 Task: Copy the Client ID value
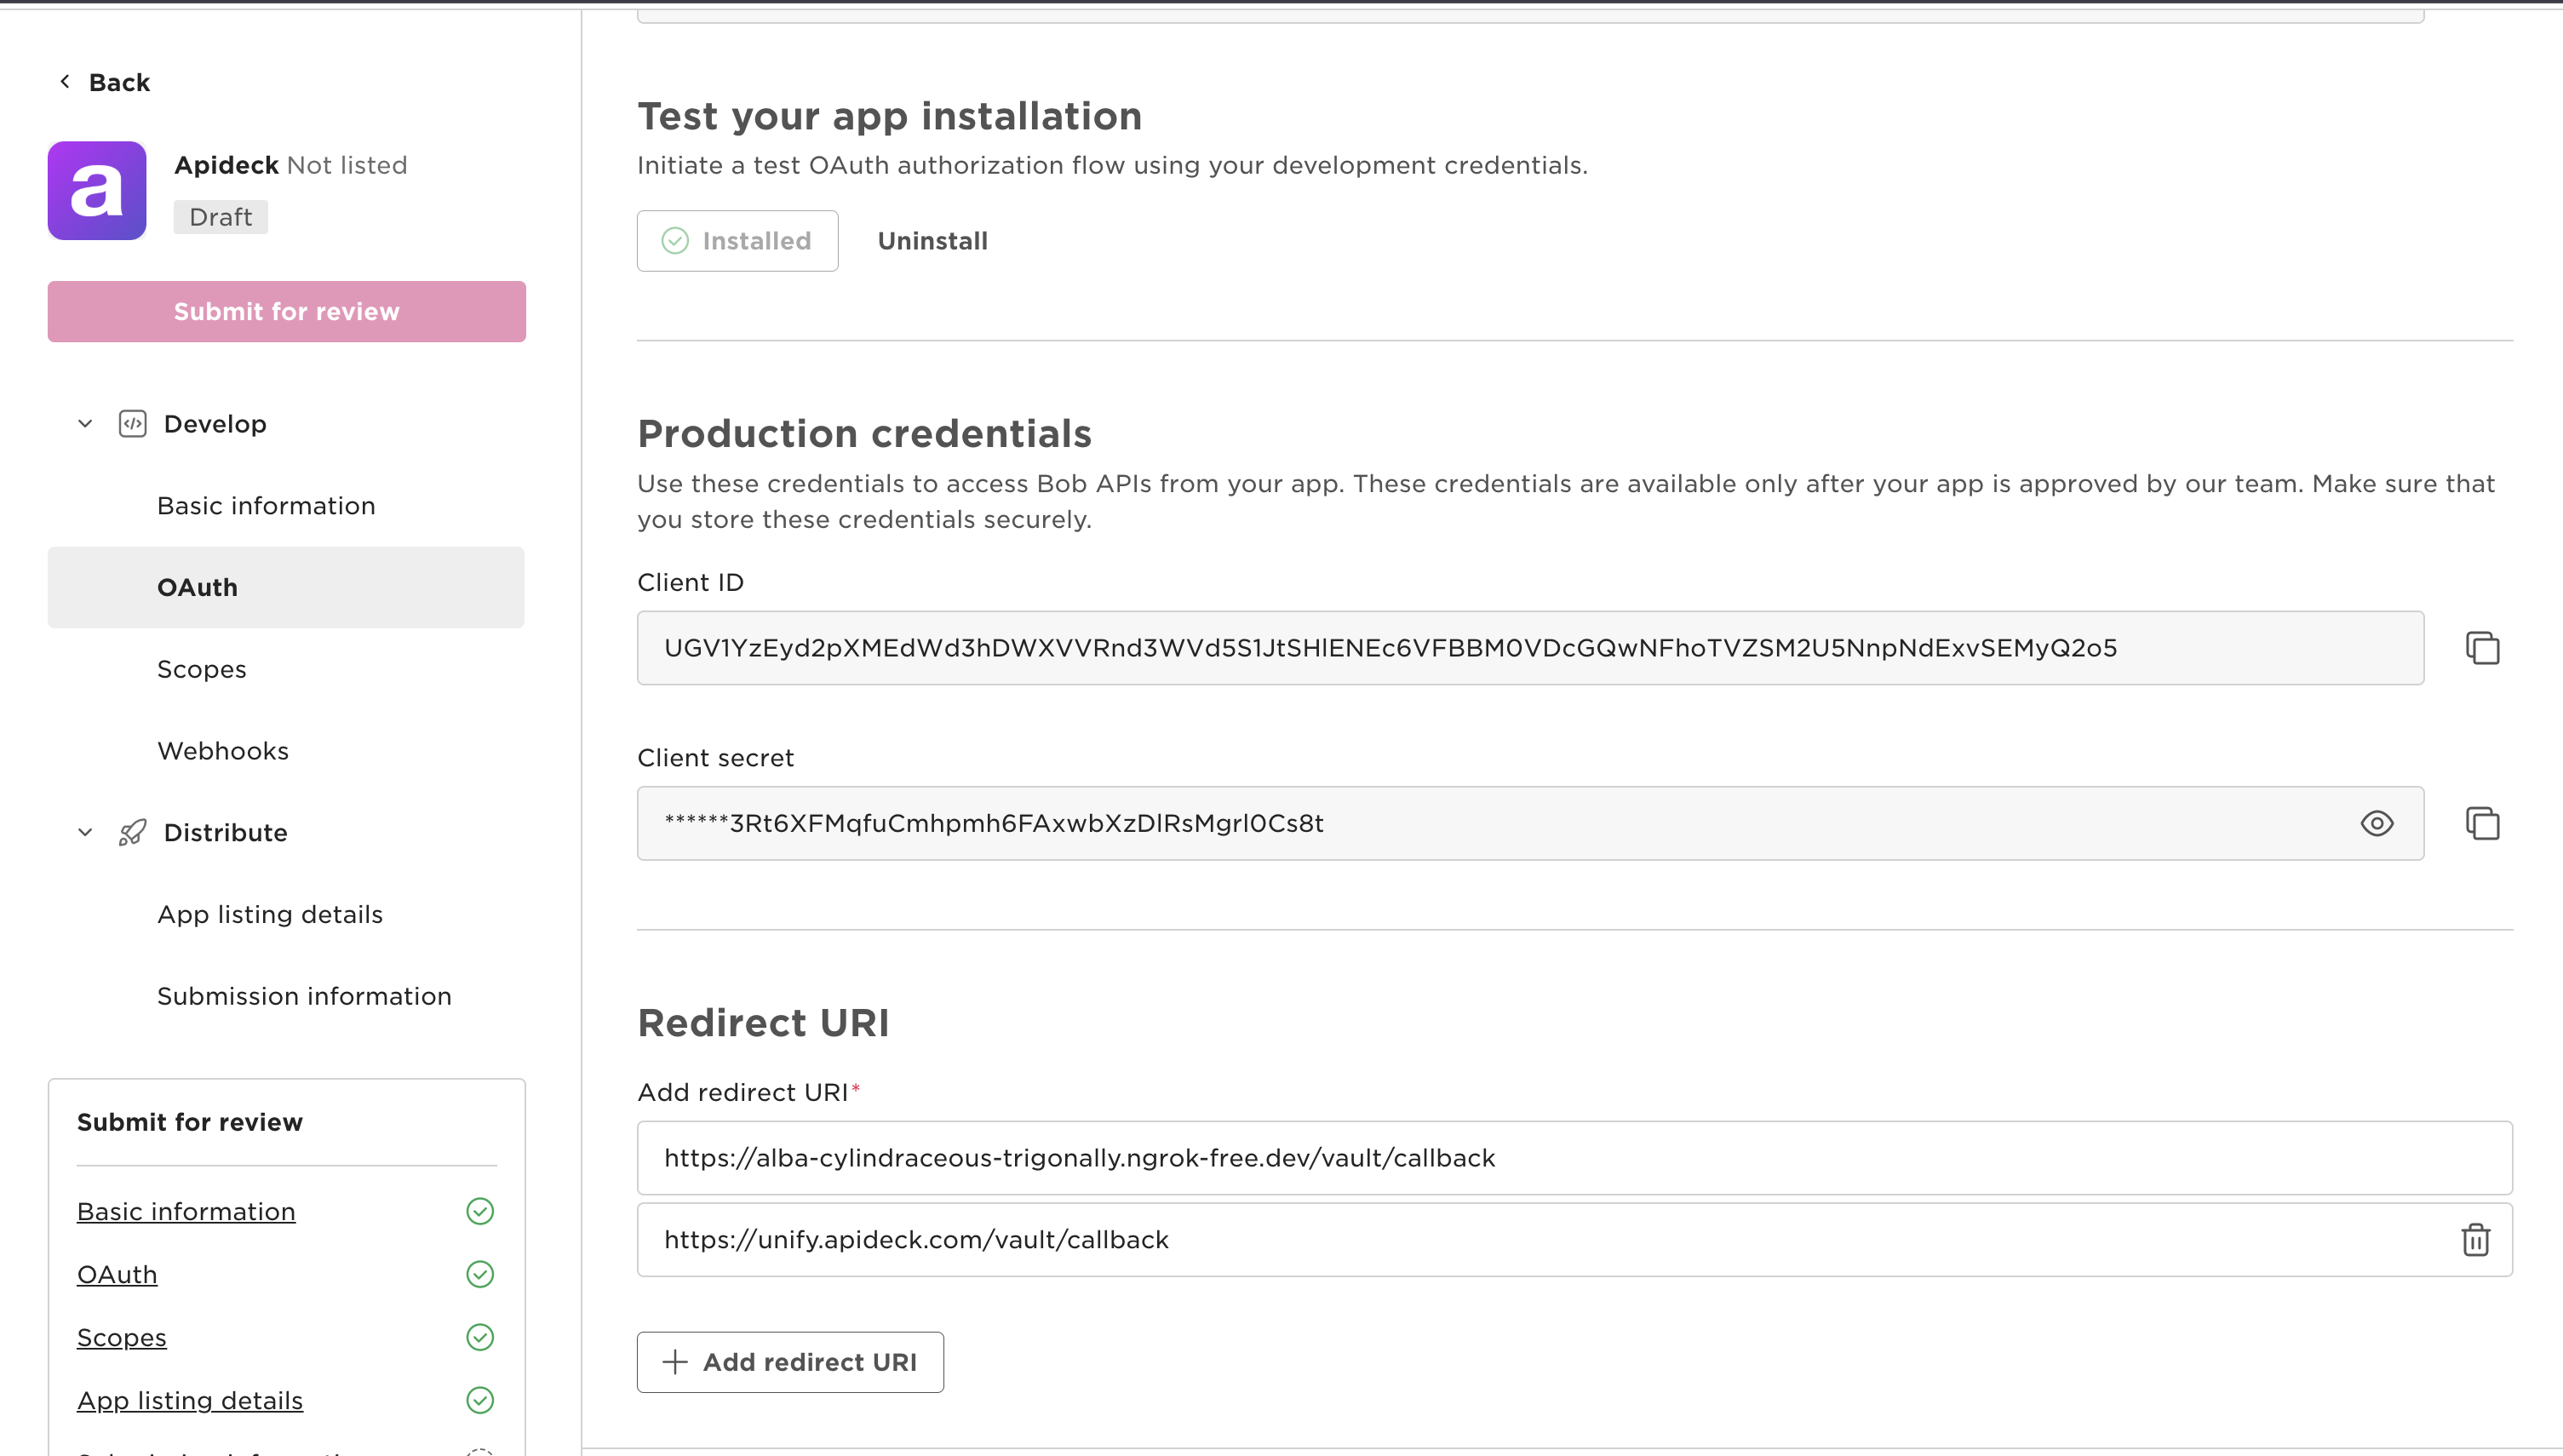(2482, 648)
